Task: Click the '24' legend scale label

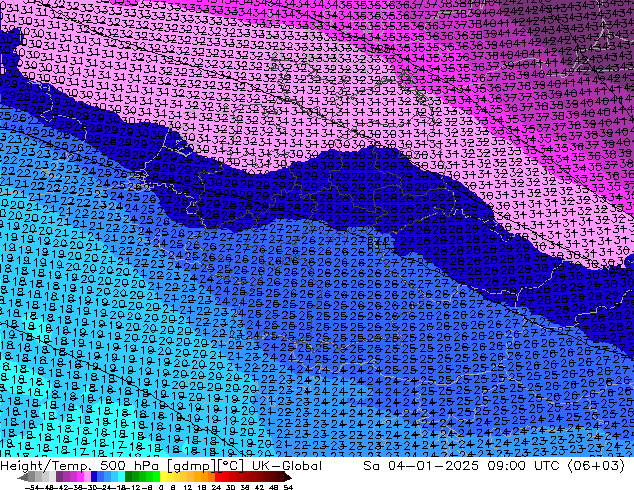Action: 216,488
